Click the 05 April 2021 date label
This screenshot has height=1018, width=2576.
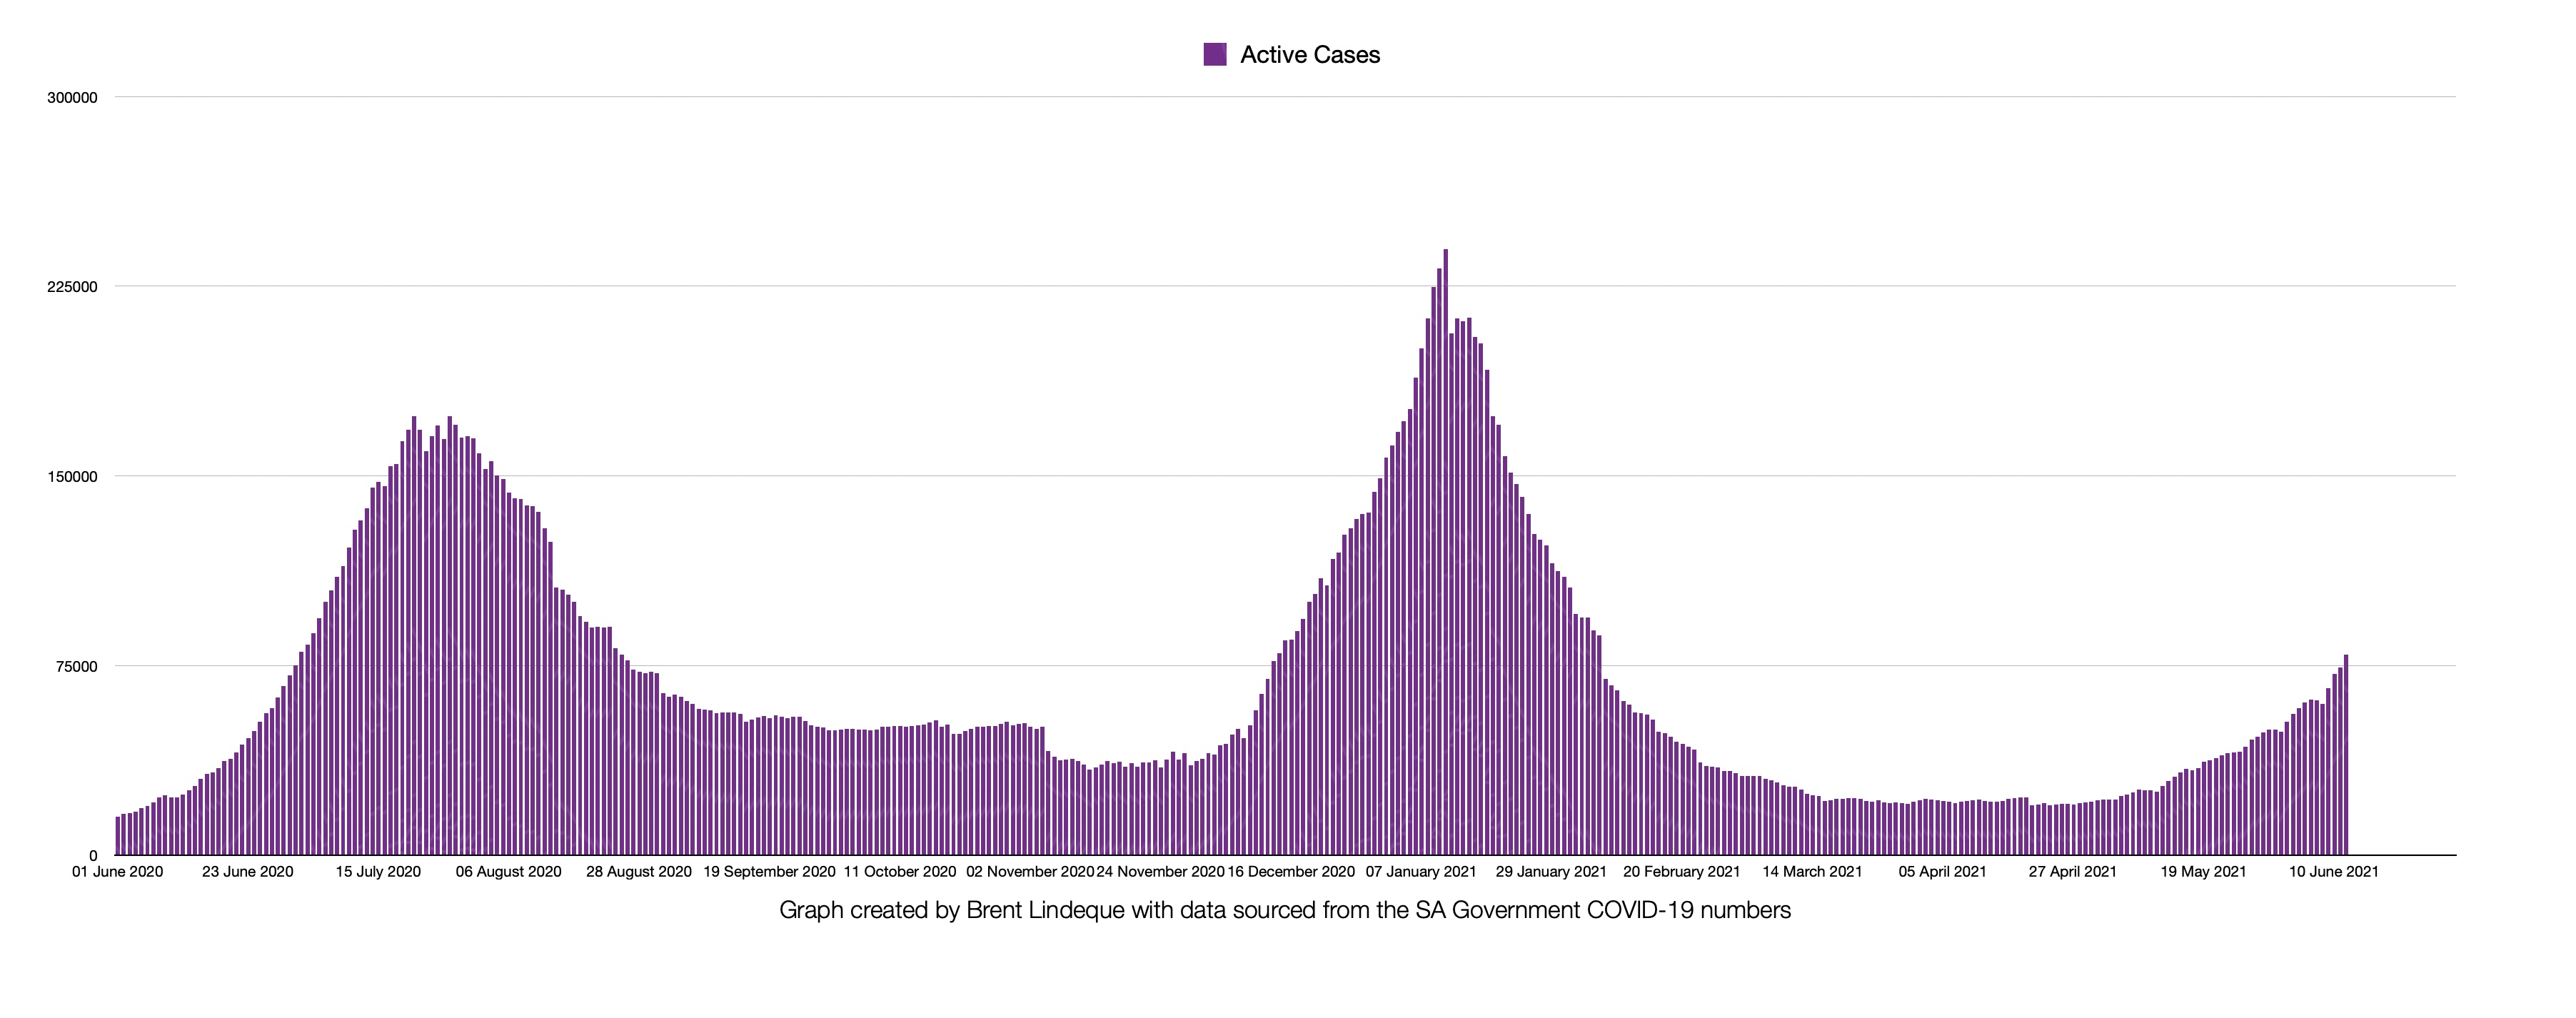coord(1942,872)
